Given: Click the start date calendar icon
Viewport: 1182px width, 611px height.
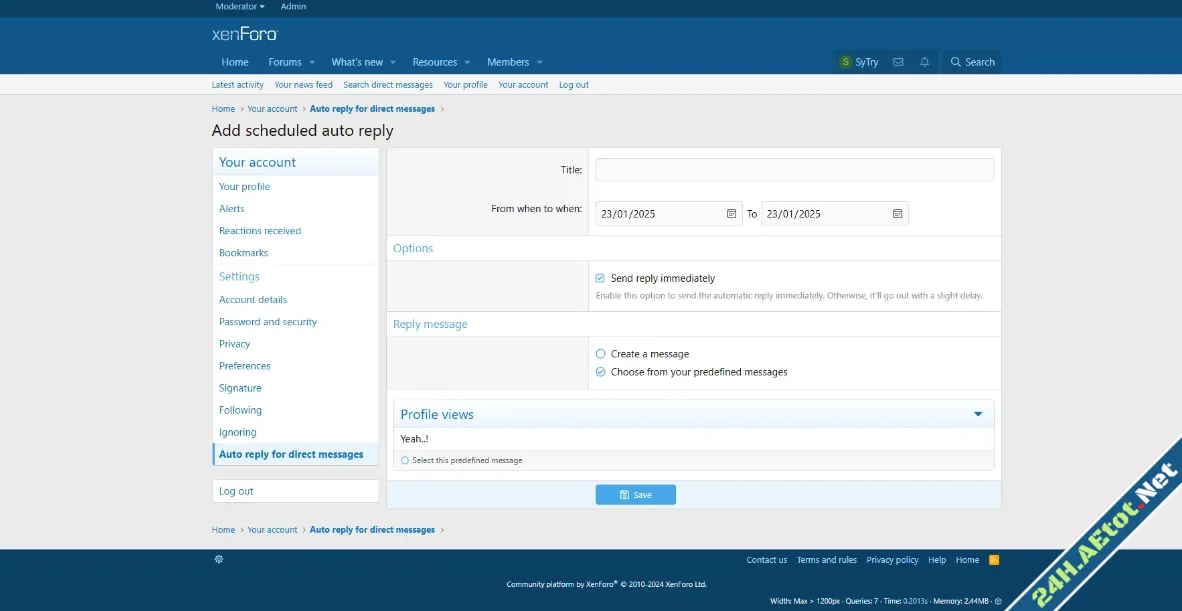Looking at the screenshot, I should point(731,214).
